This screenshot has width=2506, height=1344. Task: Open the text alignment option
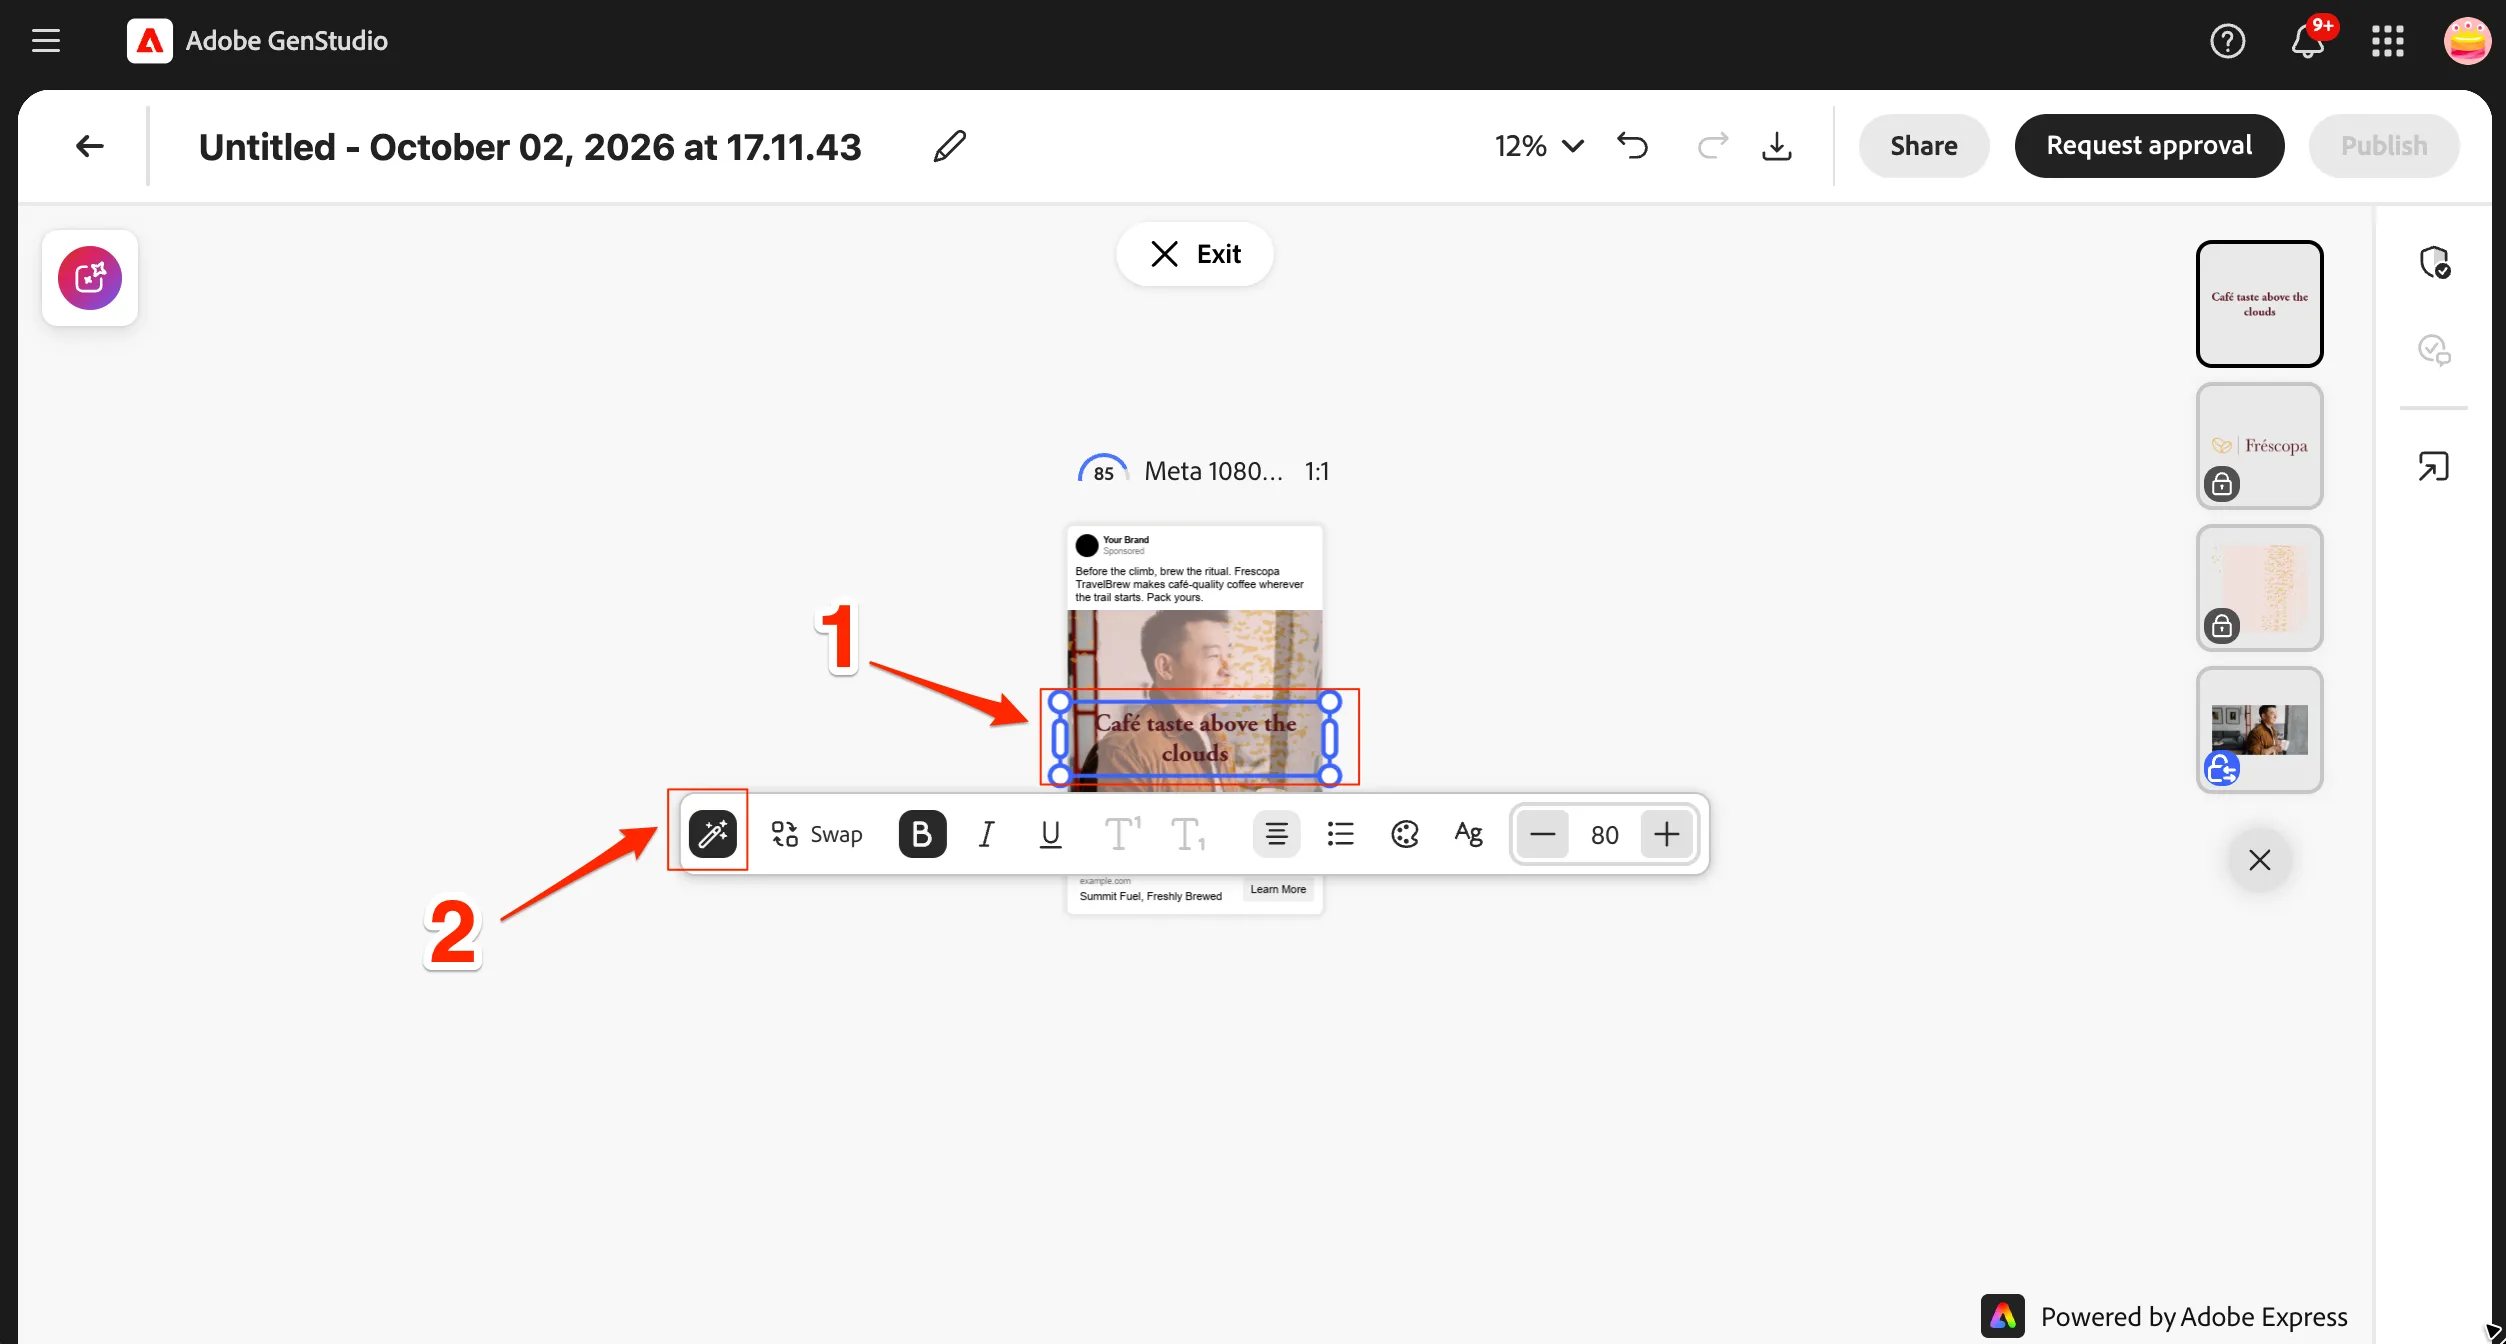click(1276, 834)
